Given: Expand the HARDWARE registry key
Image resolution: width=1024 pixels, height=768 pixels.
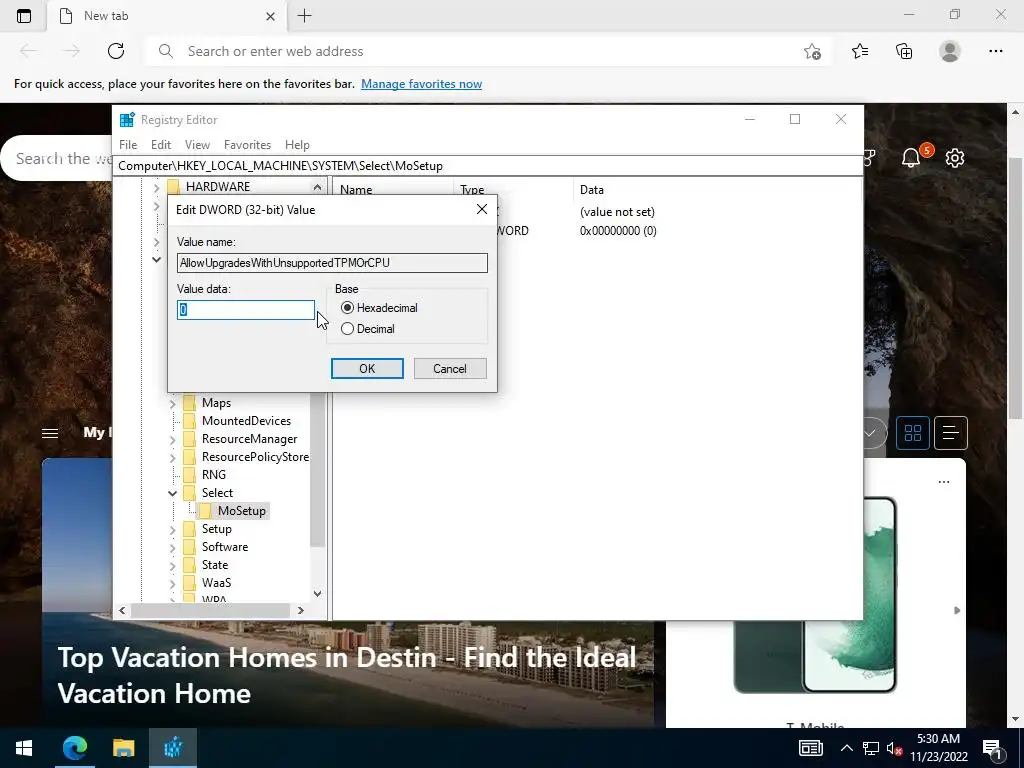Looking at the screenshot, I should coord(156,187).
